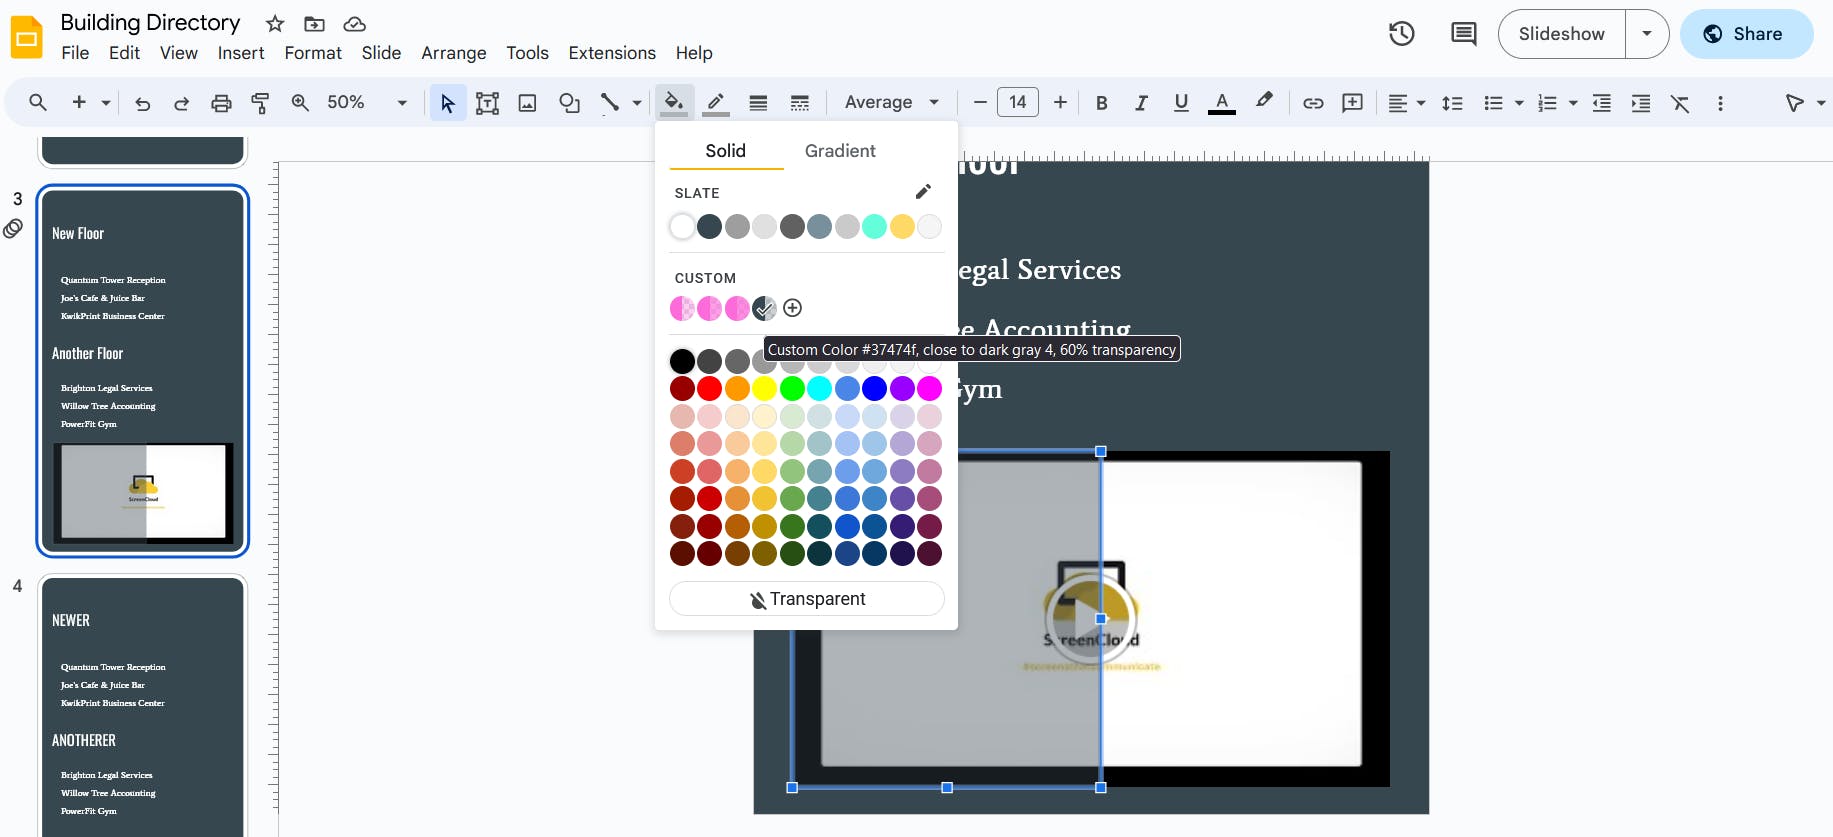Open the Extensions menu
Screen dimensions: 1833x837
click(612, 53)
